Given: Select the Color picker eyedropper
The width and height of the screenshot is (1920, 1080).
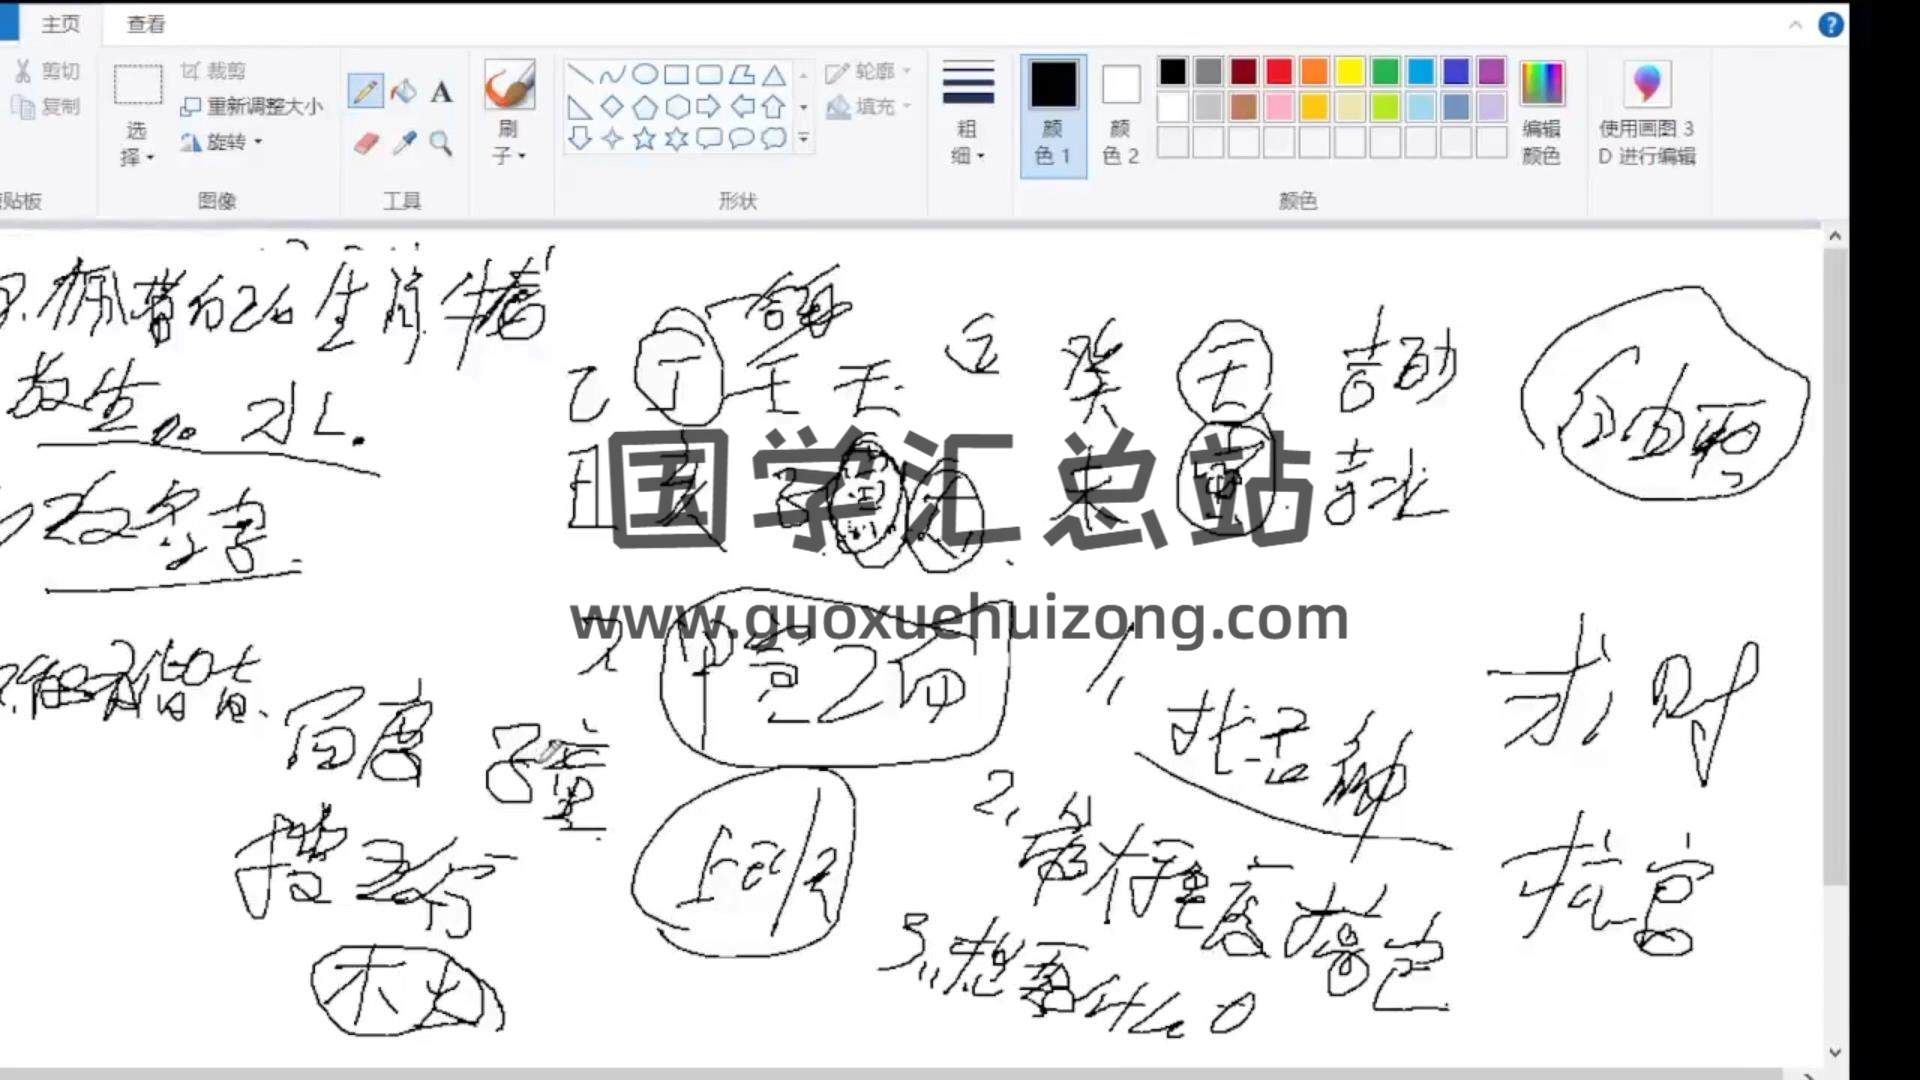Looking at the screenshot, I should [x=404, y=143].
